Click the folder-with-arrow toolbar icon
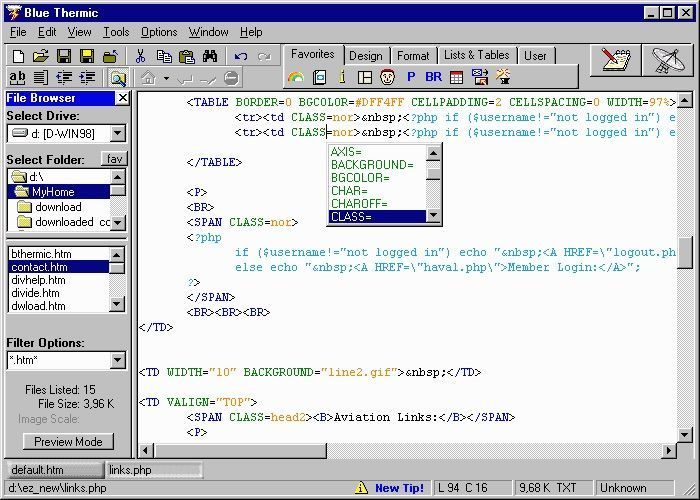The height and width of the screenshot is (500, 700). pyautogui.click(x=110, y=56)
